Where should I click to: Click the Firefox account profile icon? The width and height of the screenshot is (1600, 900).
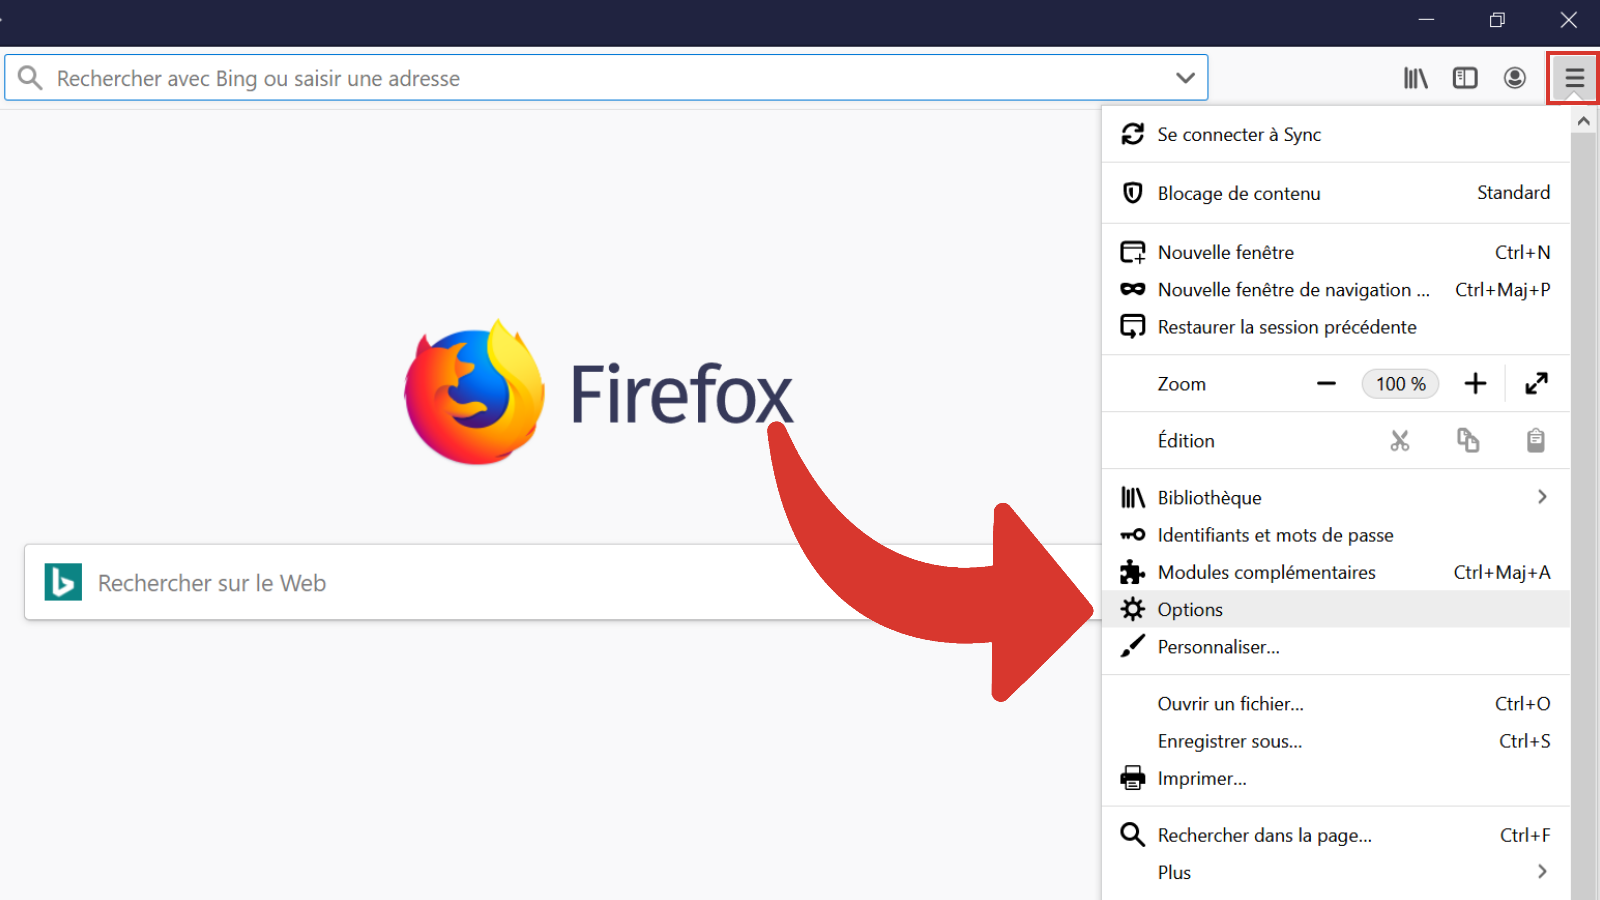point(1514,77)
